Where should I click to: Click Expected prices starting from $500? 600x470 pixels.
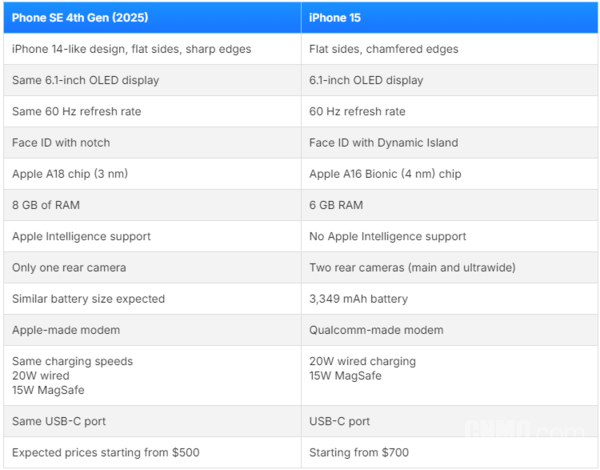[106, 452]
